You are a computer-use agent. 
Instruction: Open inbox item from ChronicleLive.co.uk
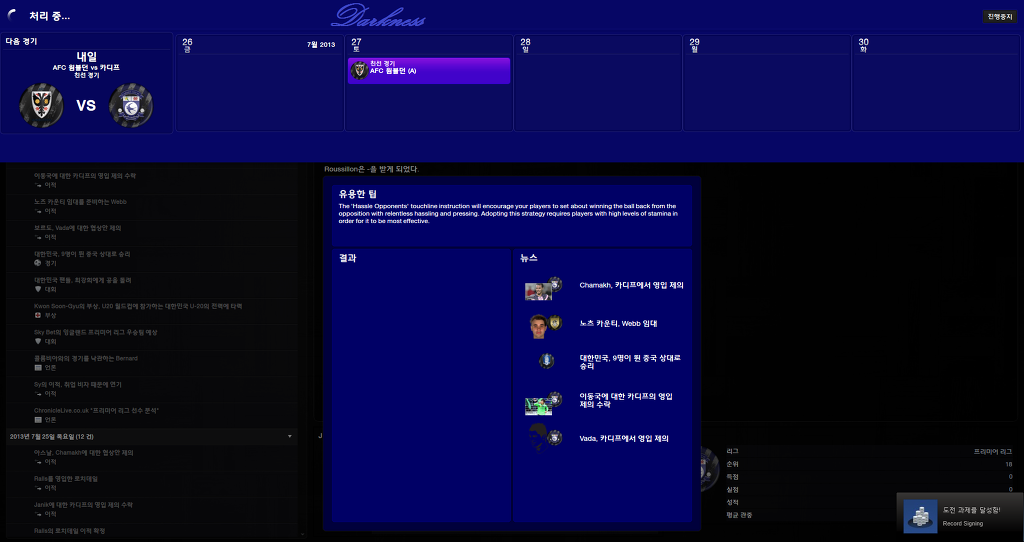click(152, 415)
